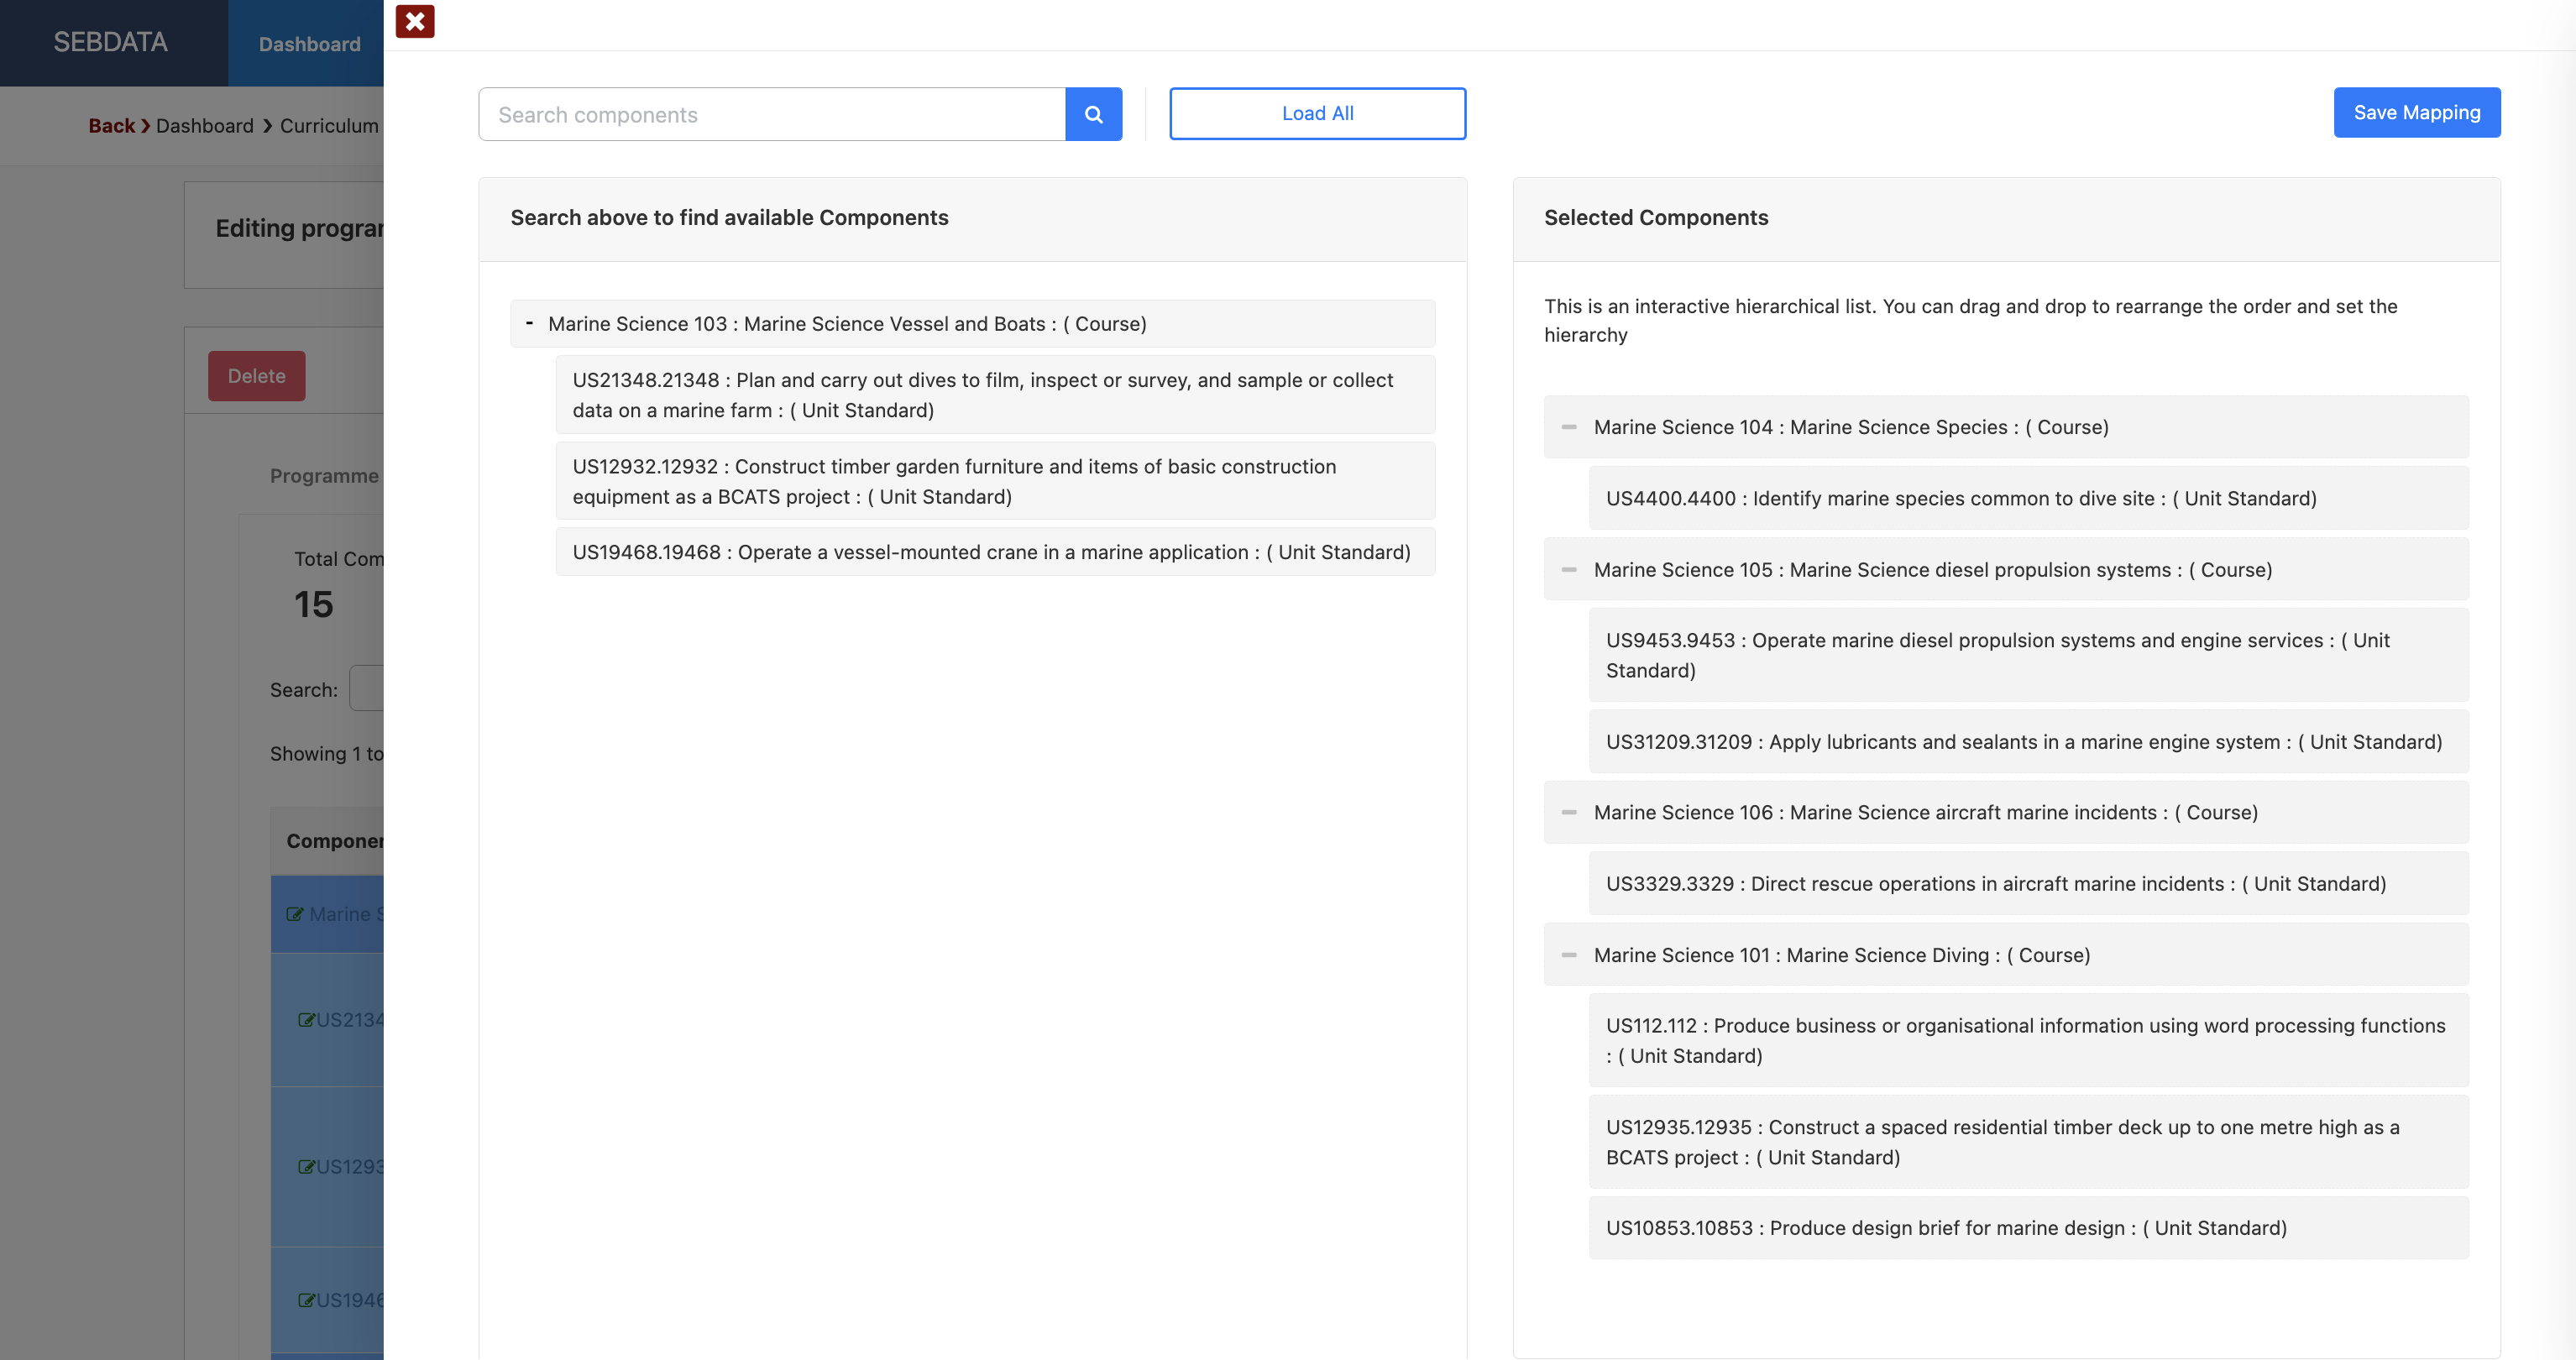Image resolution: width=2576 pixels, height=1360 pixels.
Task: Click the red Delete button
Action: [256, 376]
